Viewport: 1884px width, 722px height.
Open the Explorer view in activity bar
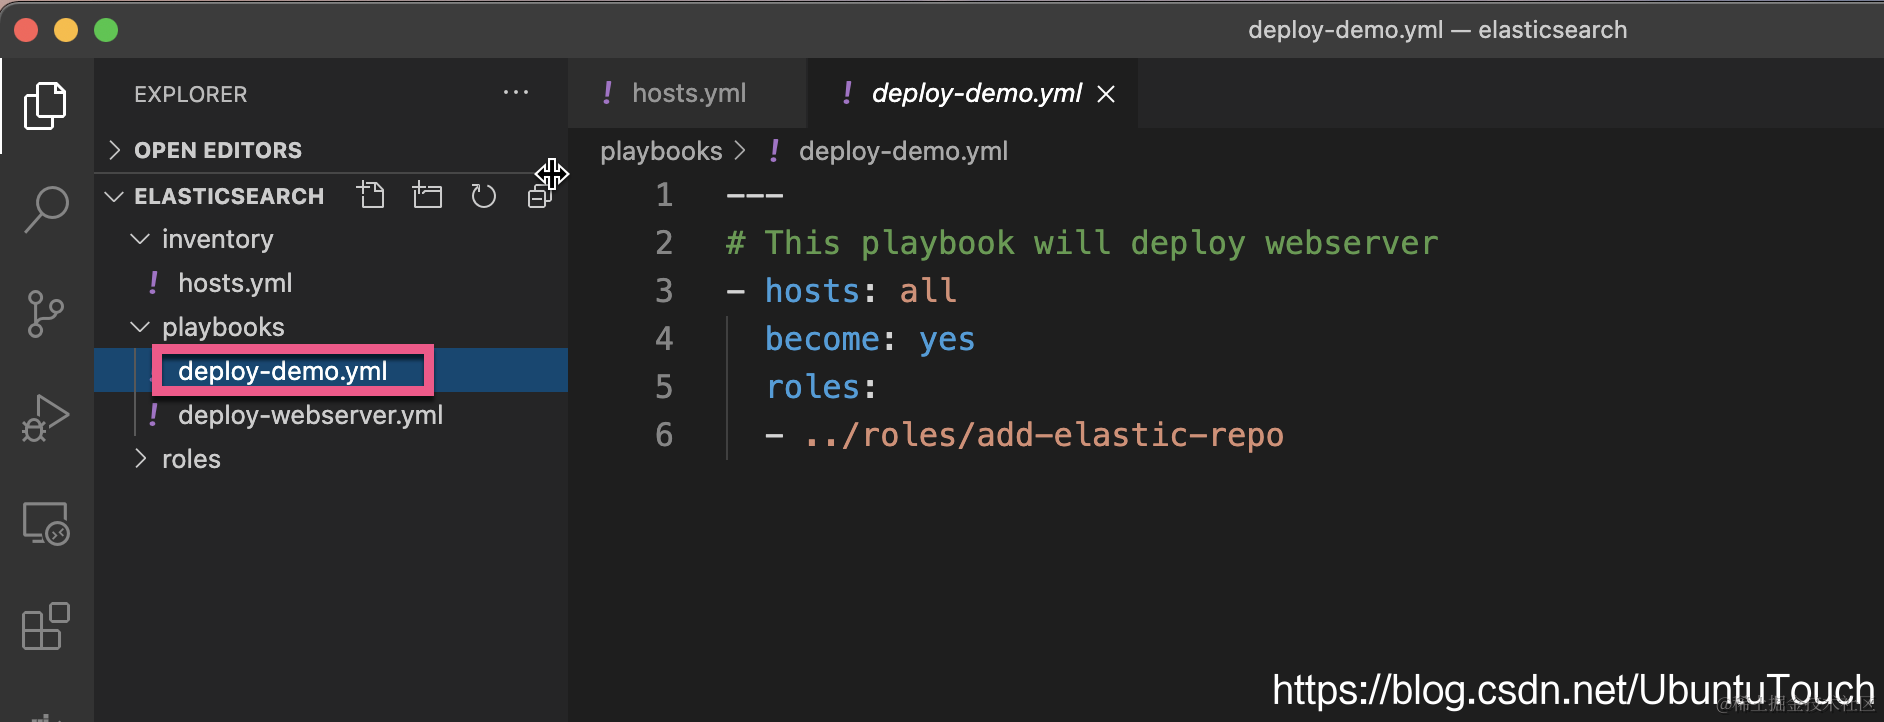[x=45, y=105]
